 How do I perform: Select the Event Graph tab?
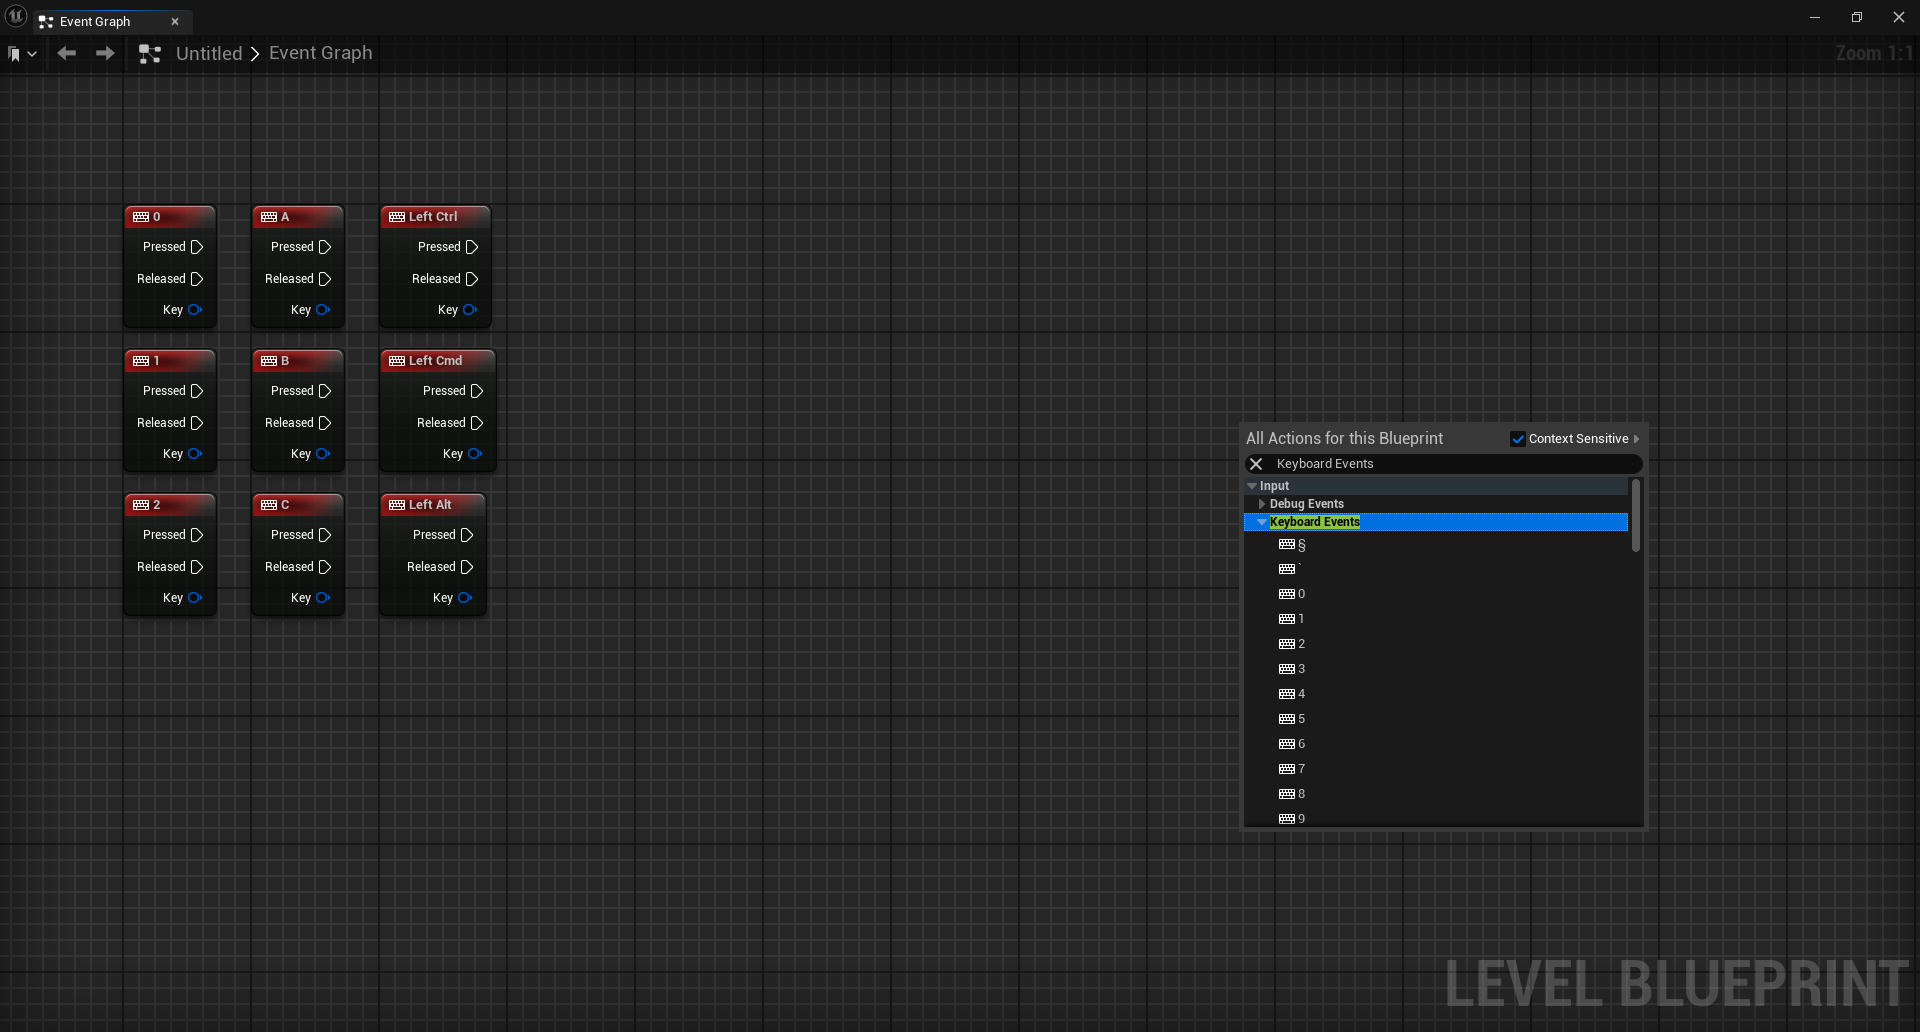click(96, 22)
